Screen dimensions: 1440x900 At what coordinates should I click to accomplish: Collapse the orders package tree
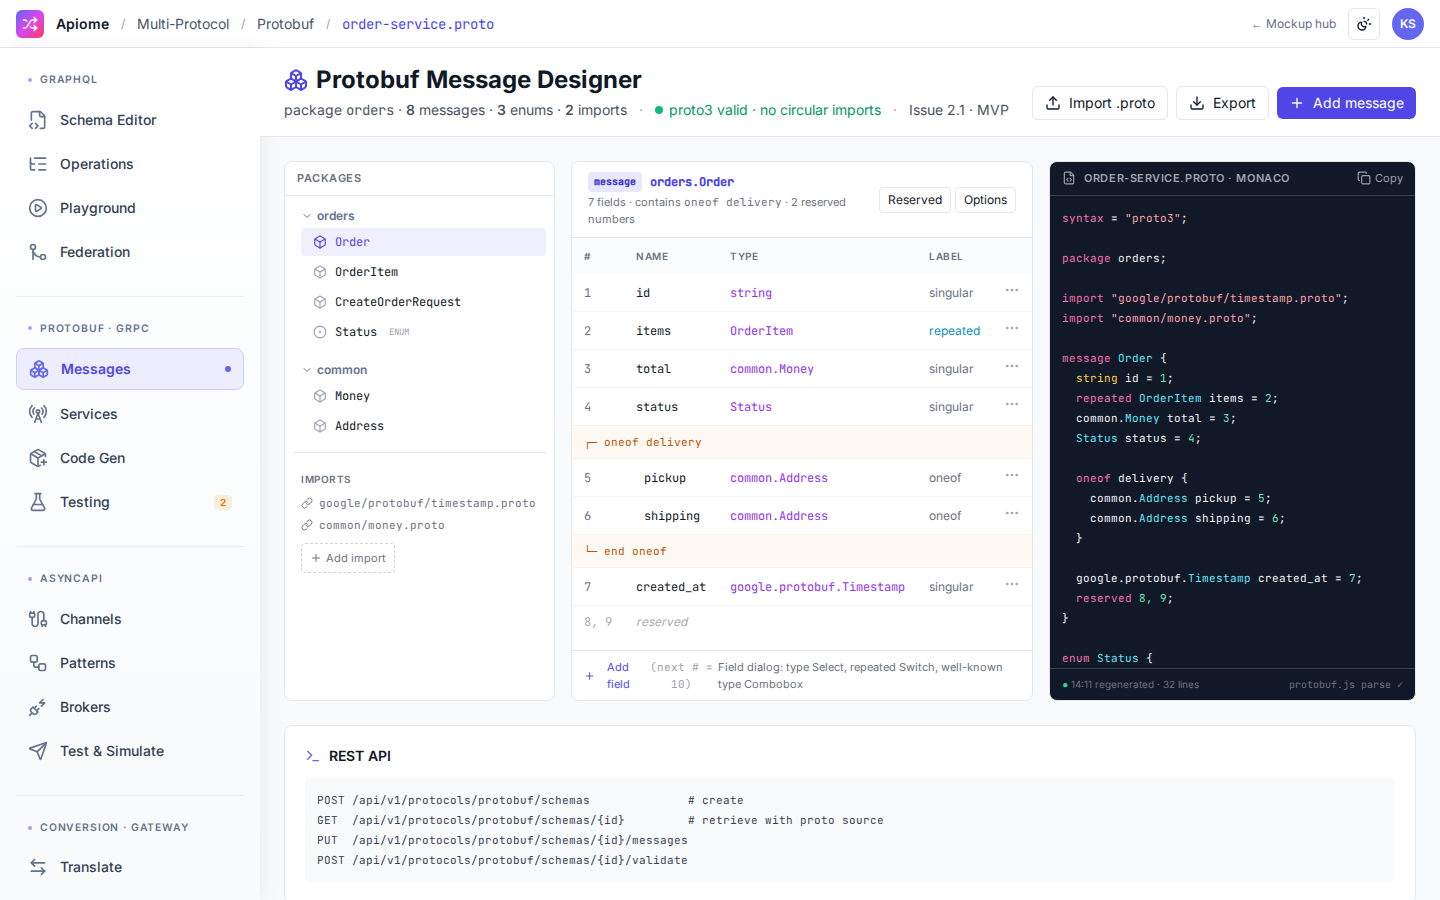click(x=307, y=216)
